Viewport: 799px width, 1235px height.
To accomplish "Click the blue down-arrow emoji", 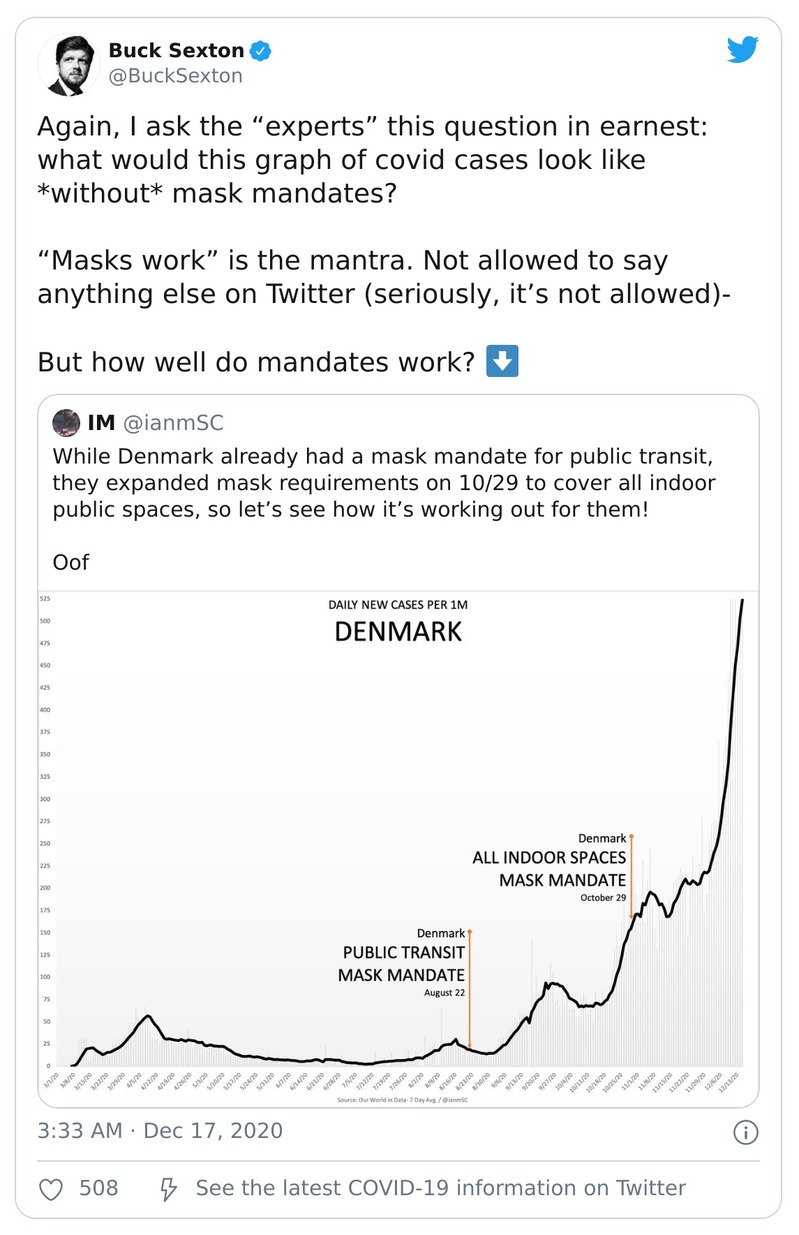I will tap(501, 361).
